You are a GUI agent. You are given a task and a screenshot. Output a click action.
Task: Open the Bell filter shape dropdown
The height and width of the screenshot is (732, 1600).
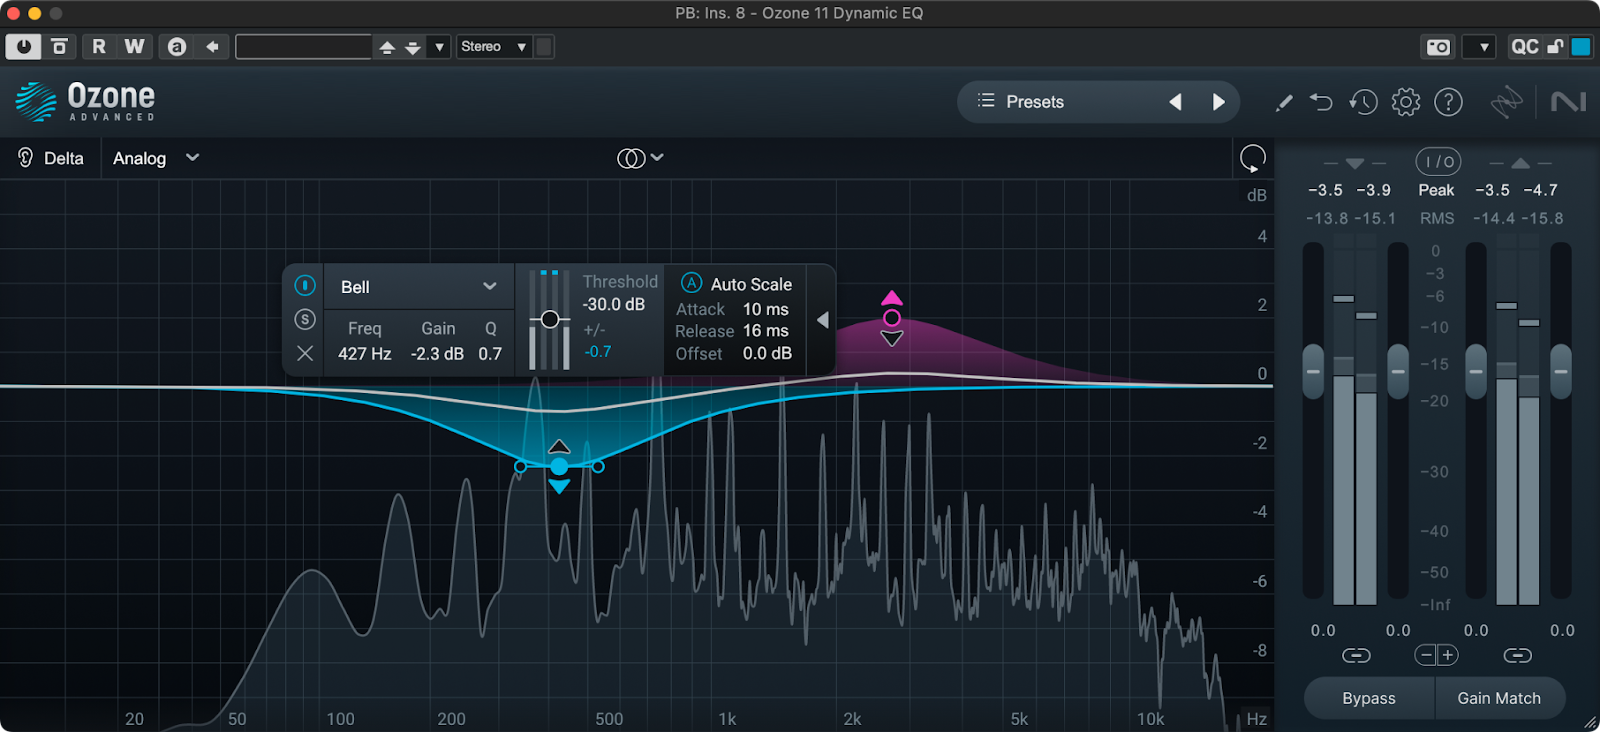[x=418, y=287]
